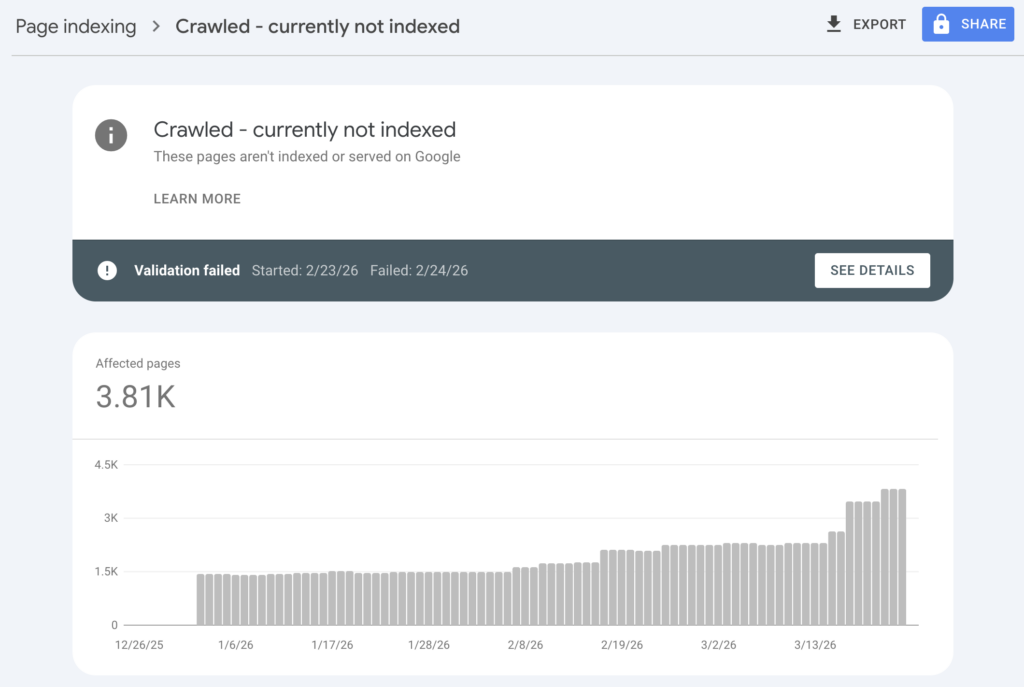Click the lock icon on Share button
Viewport: 1024px width, 687px height.
click(941, 24)
